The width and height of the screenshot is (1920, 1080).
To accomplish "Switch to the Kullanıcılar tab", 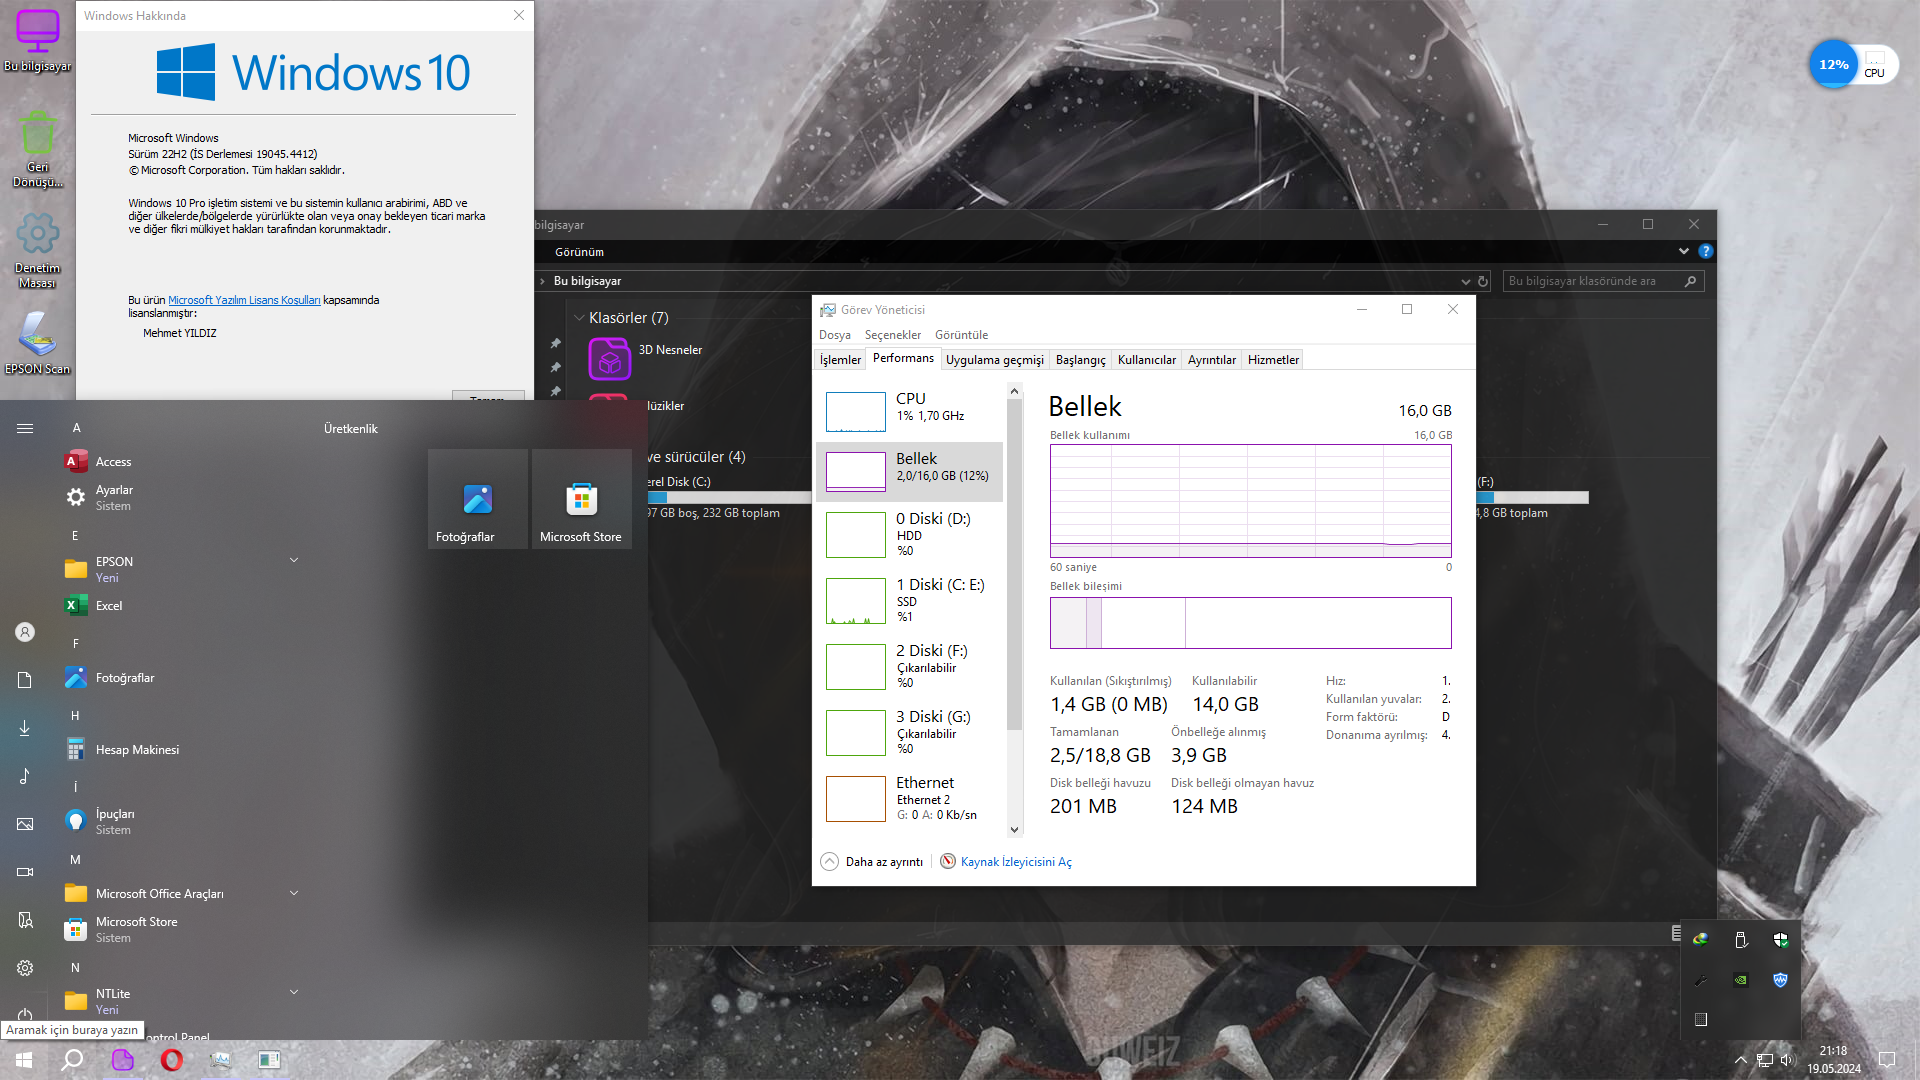I will coord(1147,360).
